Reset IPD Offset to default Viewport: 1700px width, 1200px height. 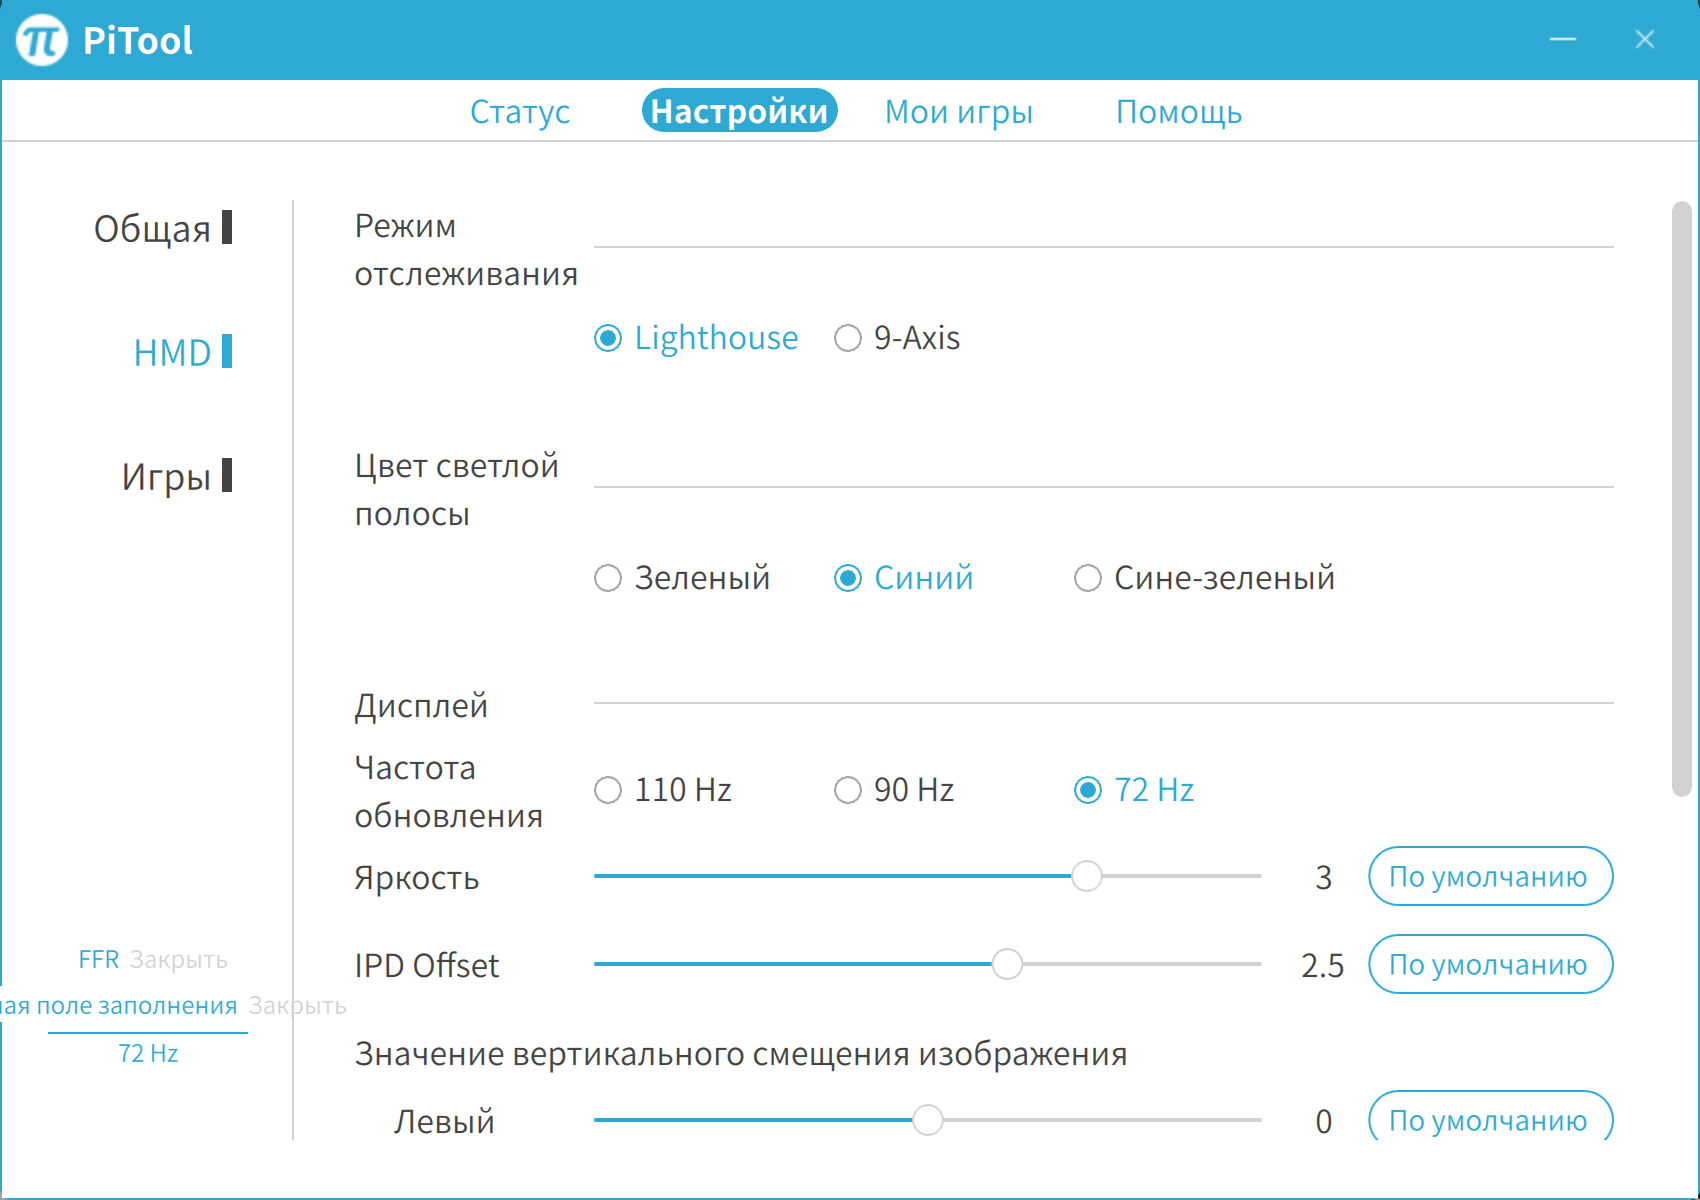click(1490, 965)
